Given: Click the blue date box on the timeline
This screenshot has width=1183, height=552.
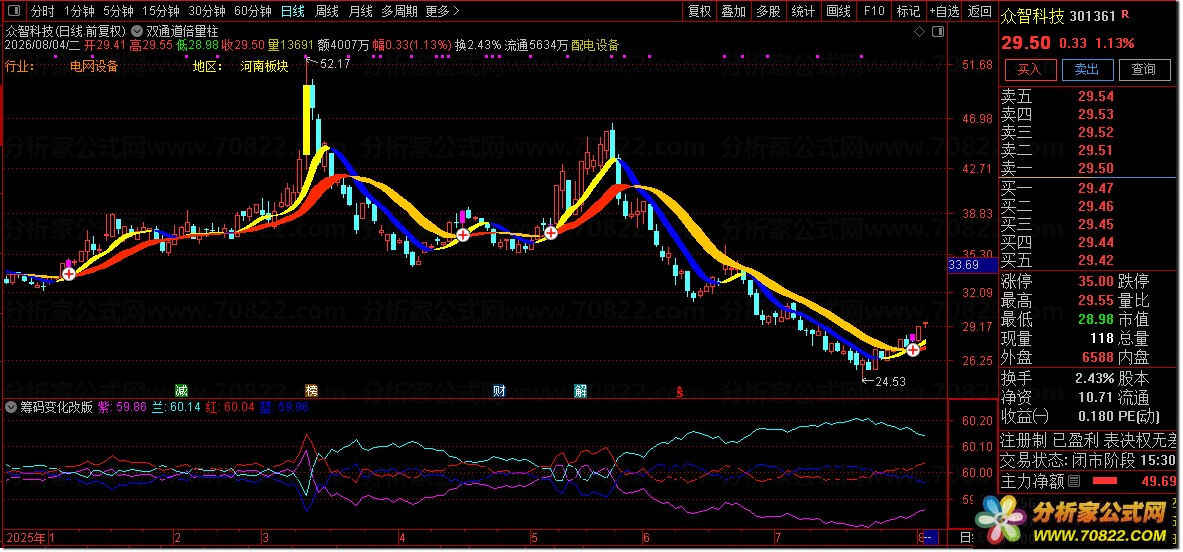Looking at the screenshot, I should [930, 537].
